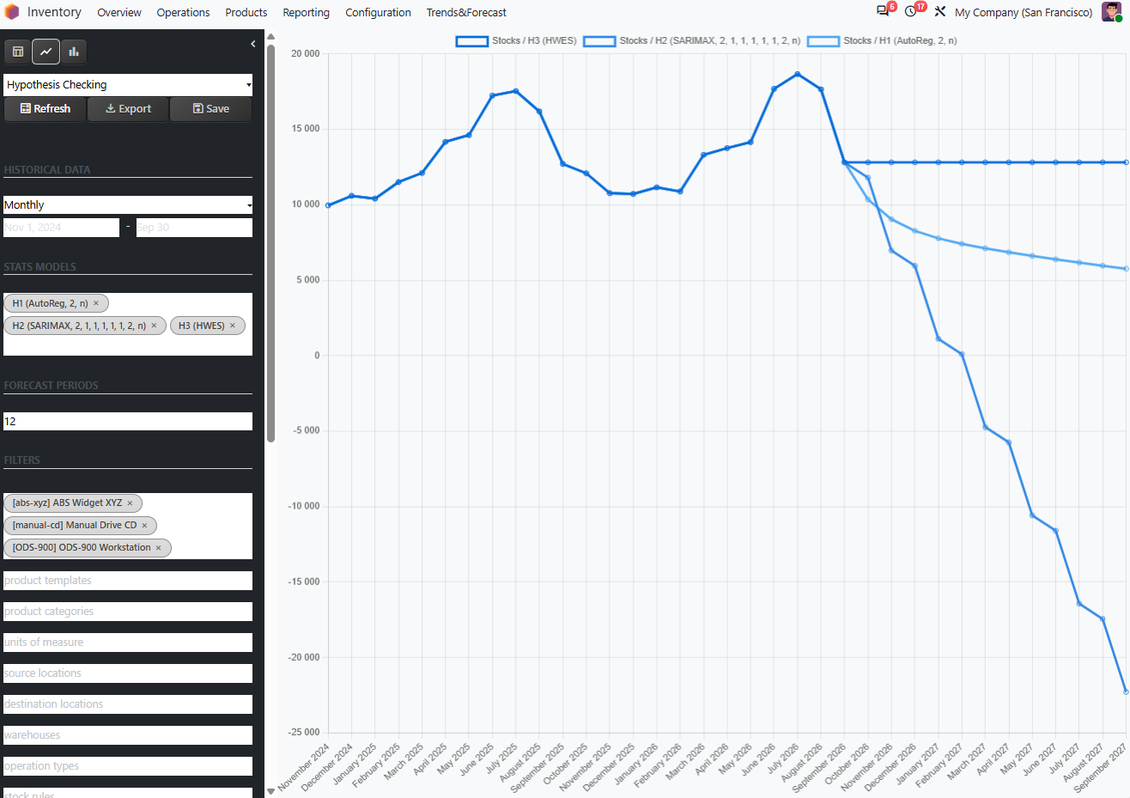Viewport: 1130px width, 798px height.
Task: Switch to the line chart view icon
Action: pyautogui.click(x=45, y=51)
